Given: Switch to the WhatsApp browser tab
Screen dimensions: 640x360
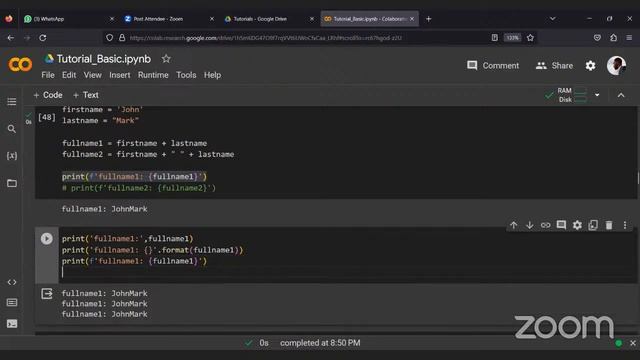Looking at the screenshot, I should 65,19.
